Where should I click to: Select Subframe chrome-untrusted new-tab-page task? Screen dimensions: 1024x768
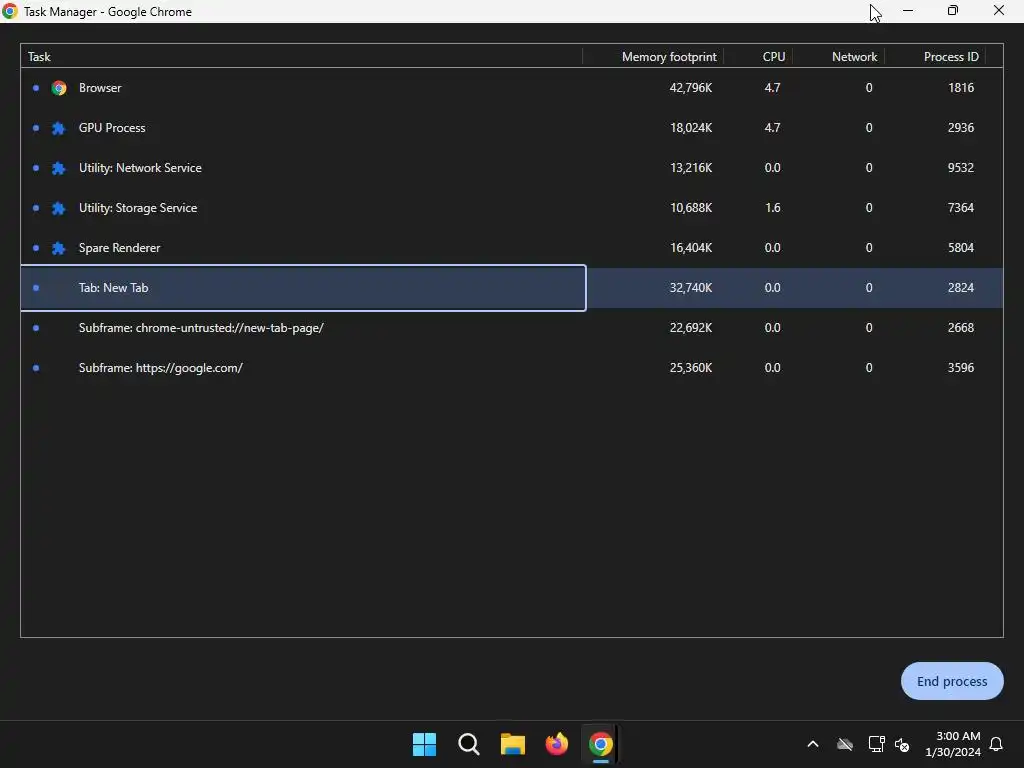click(201, 328)
